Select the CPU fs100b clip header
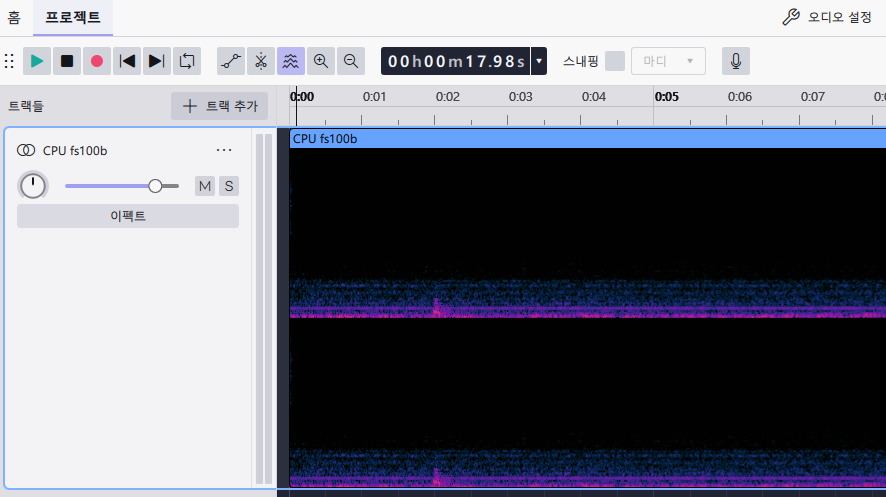Viewport: 886px width, 497px height. 588,139
